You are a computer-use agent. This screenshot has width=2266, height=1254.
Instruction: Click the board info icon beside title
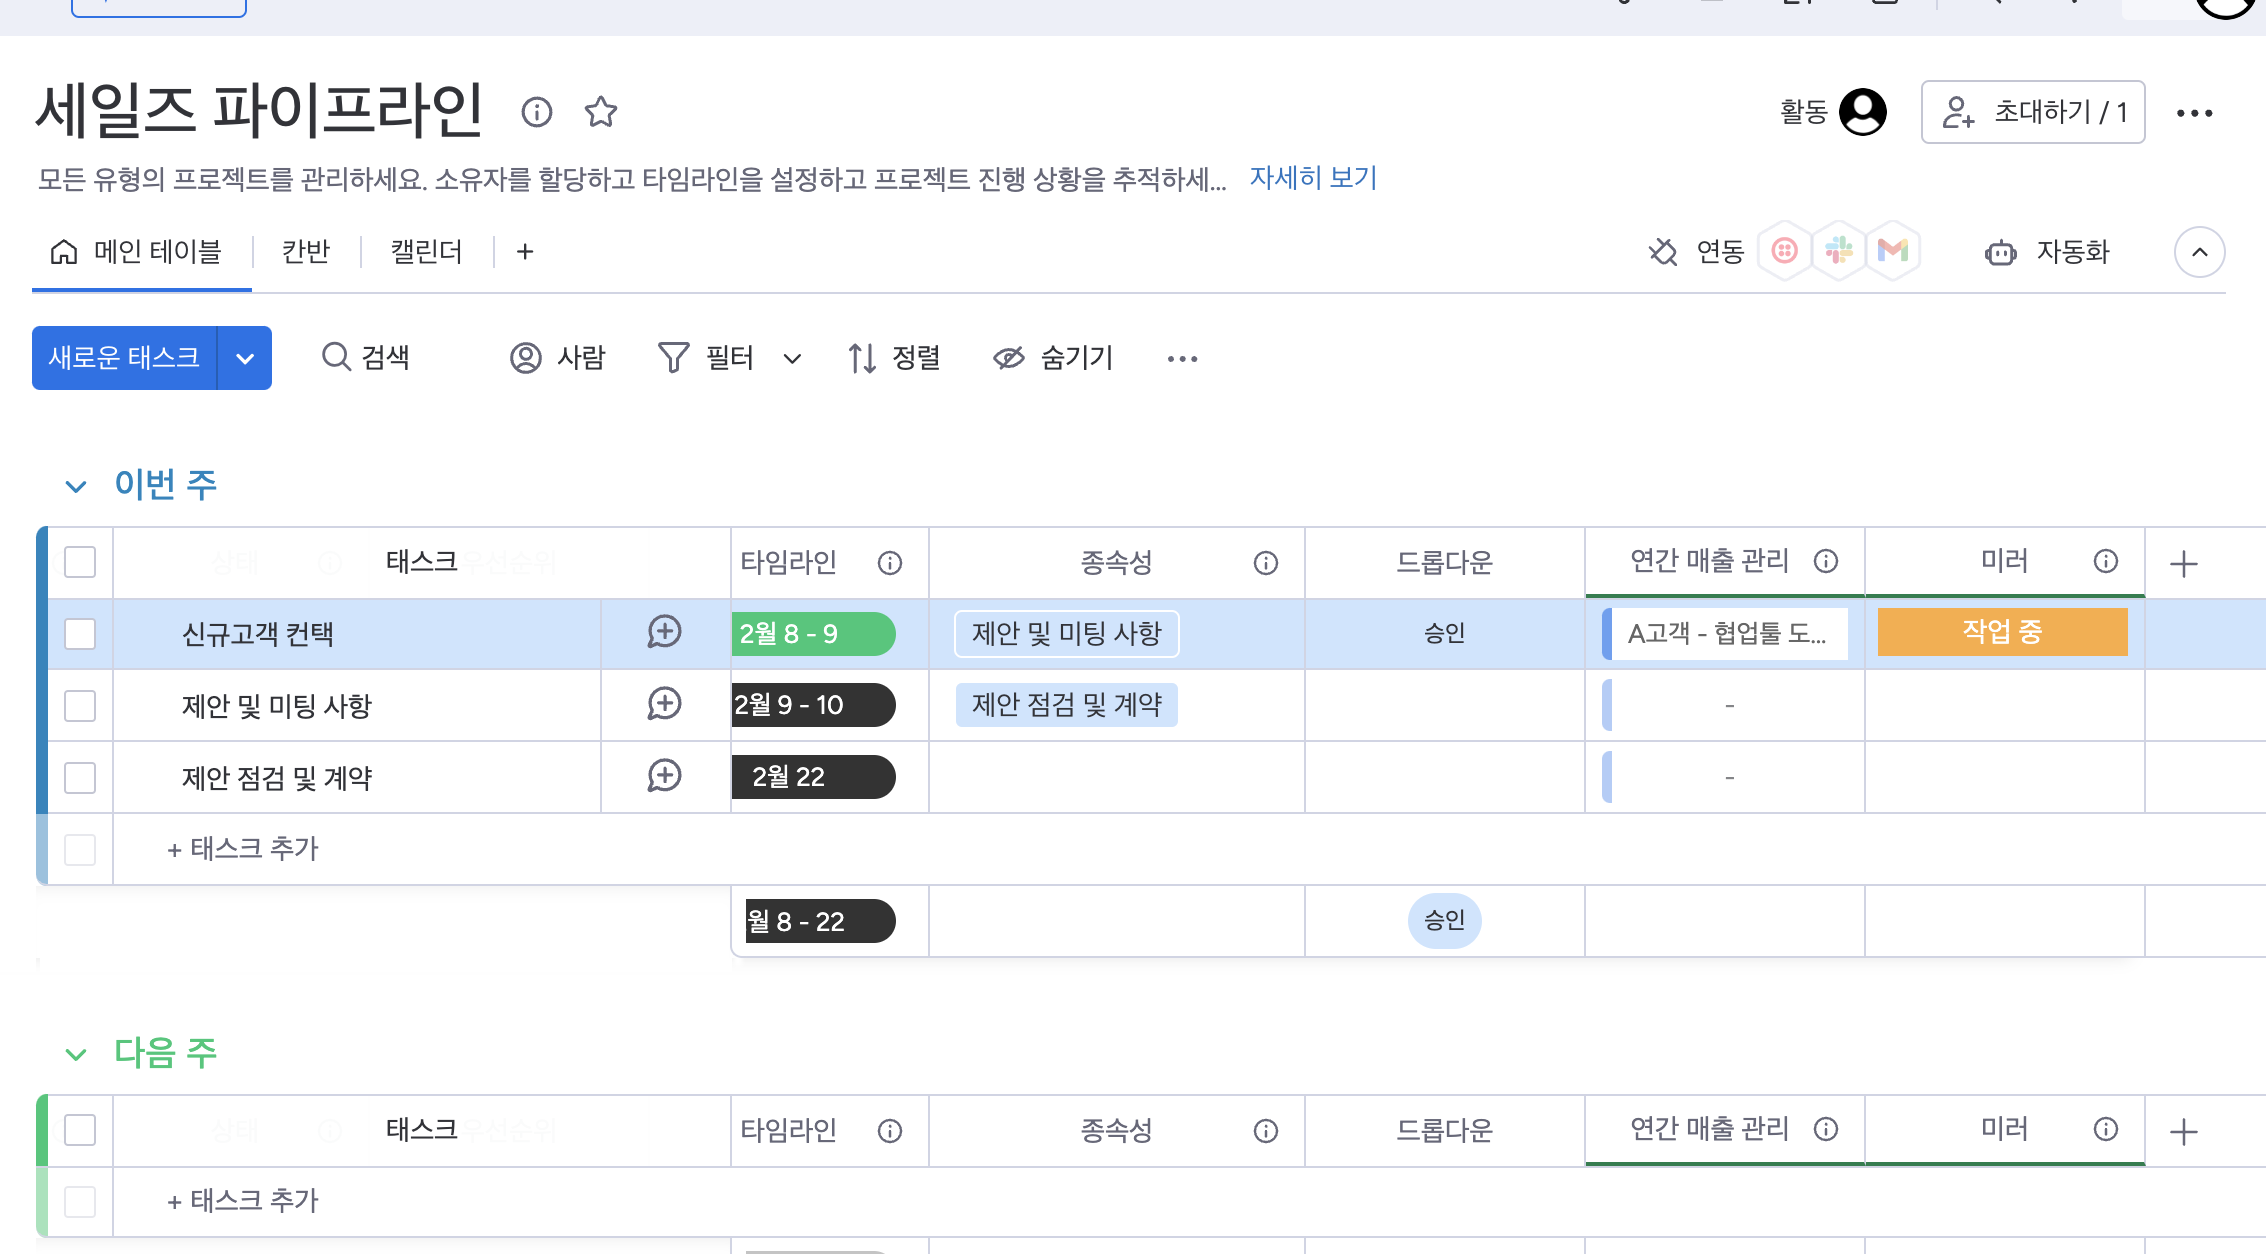537,112
